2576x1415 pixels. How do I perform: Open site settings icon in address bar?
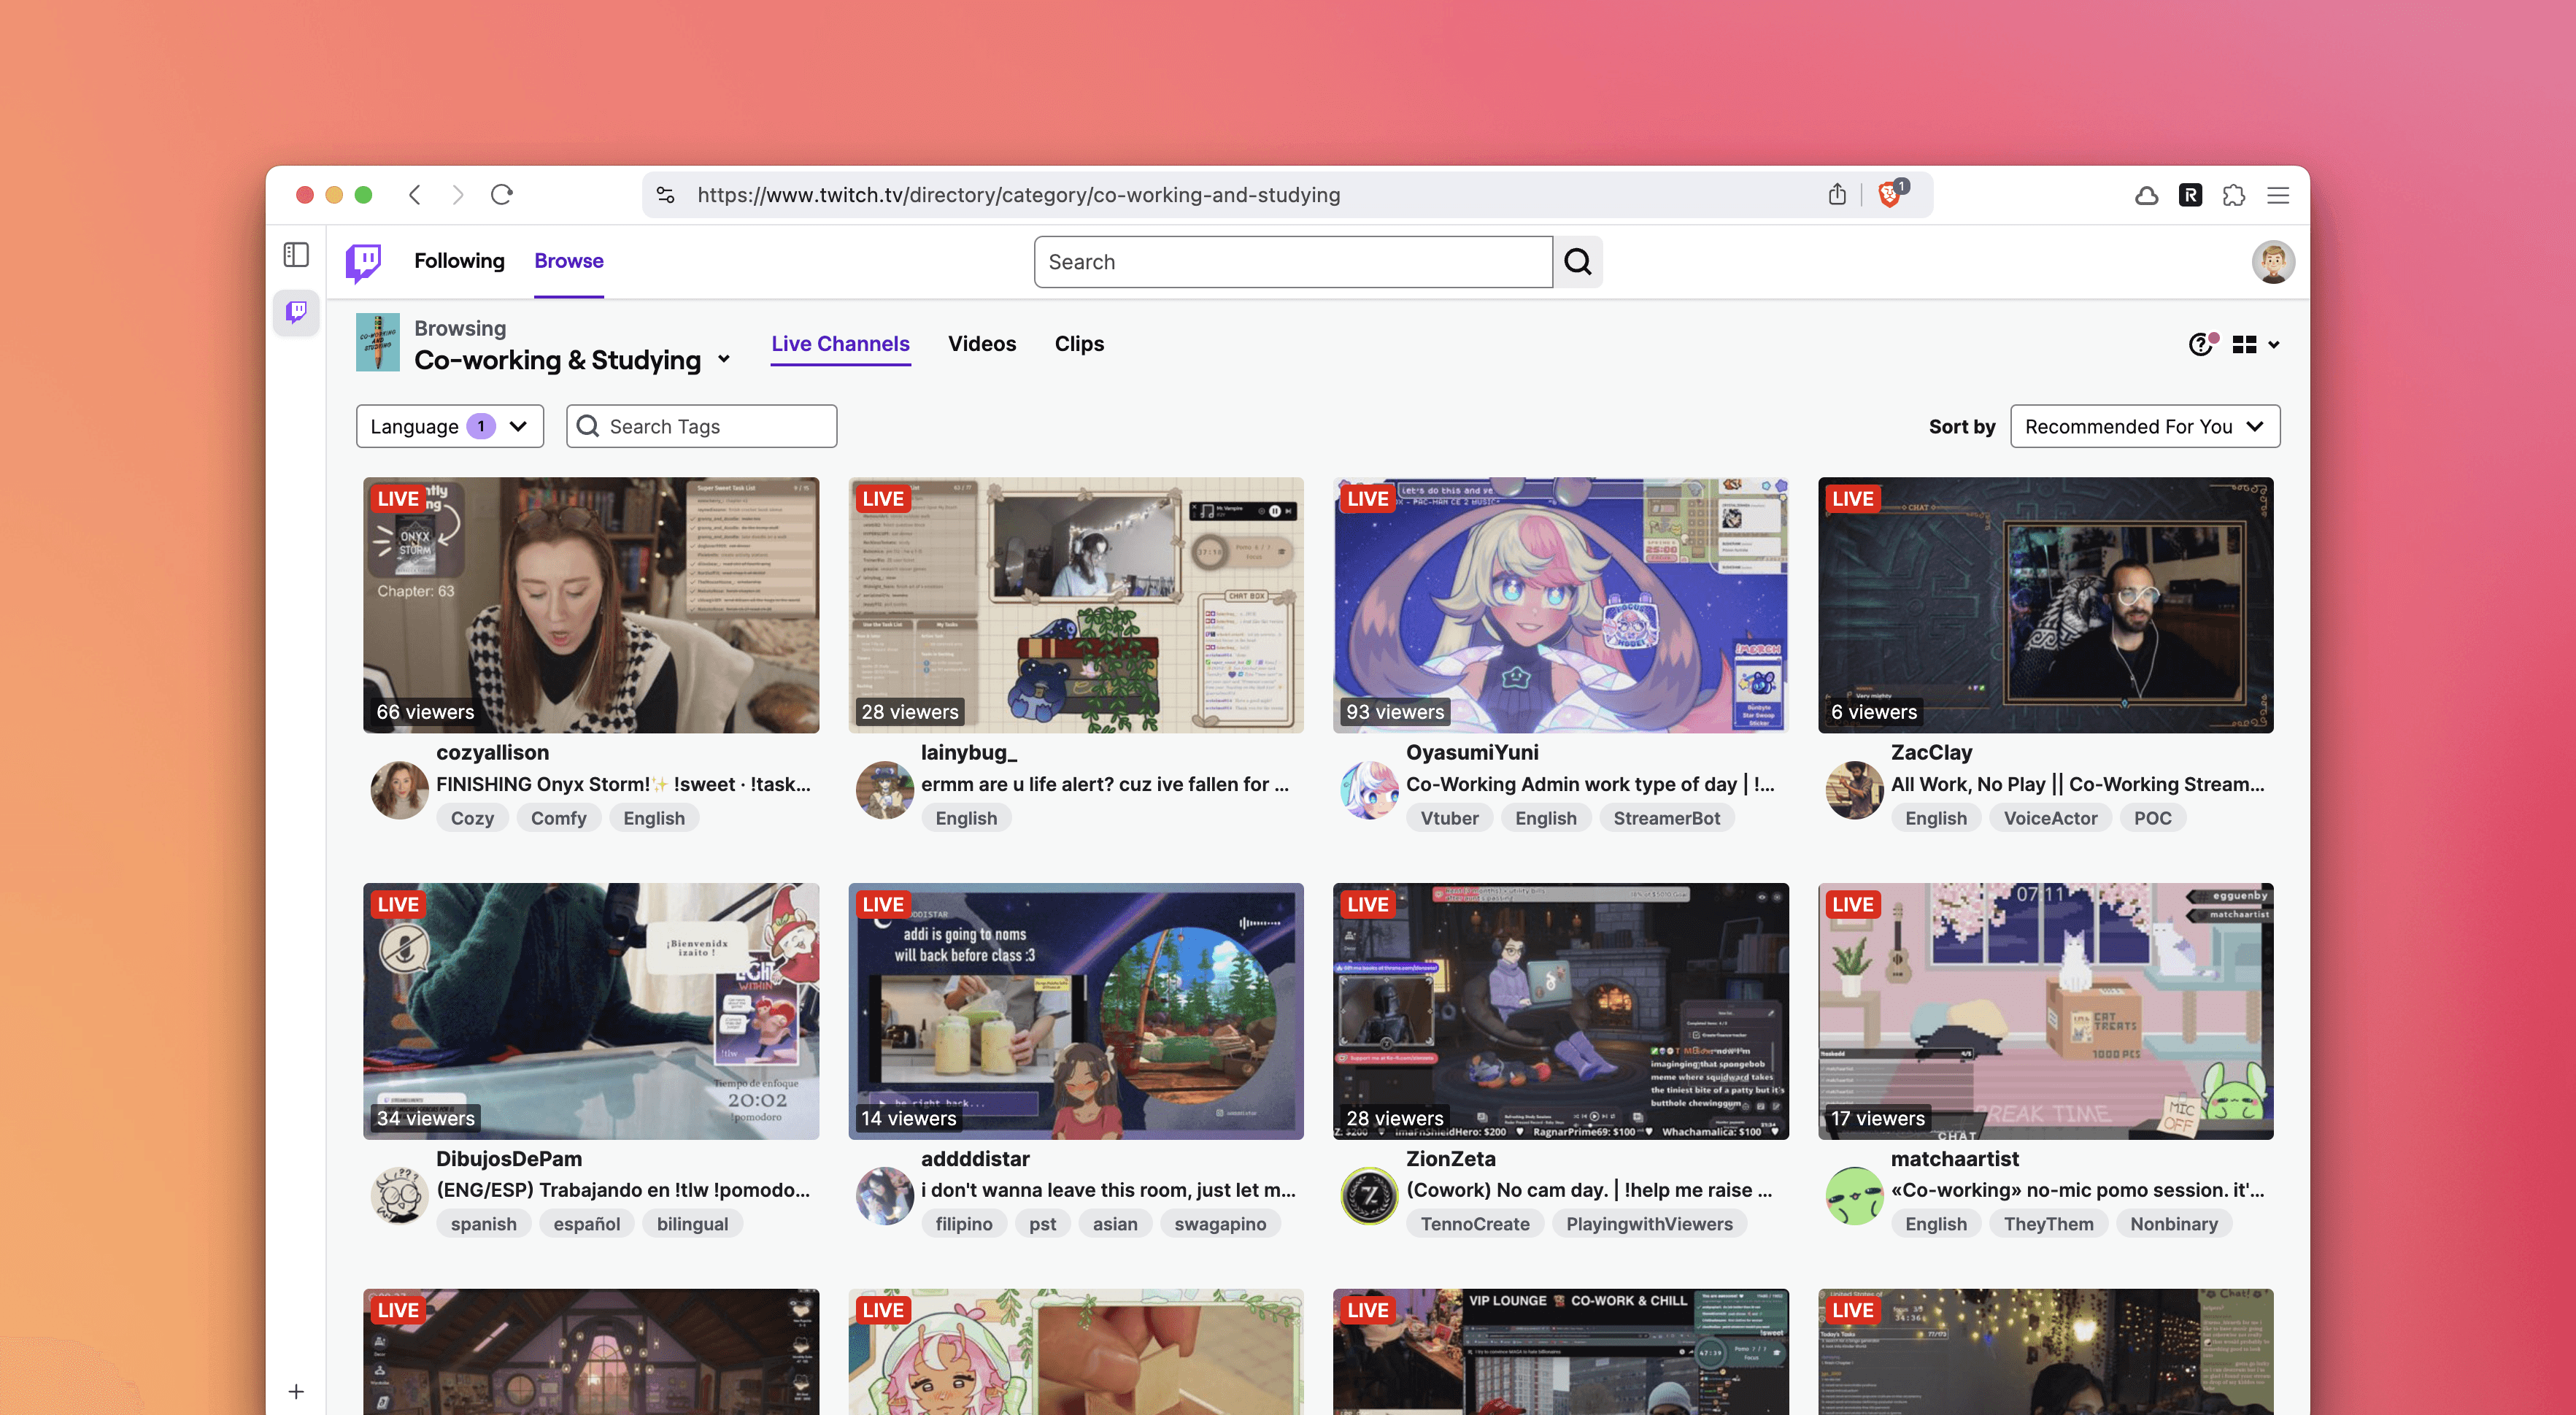(666, 195)
